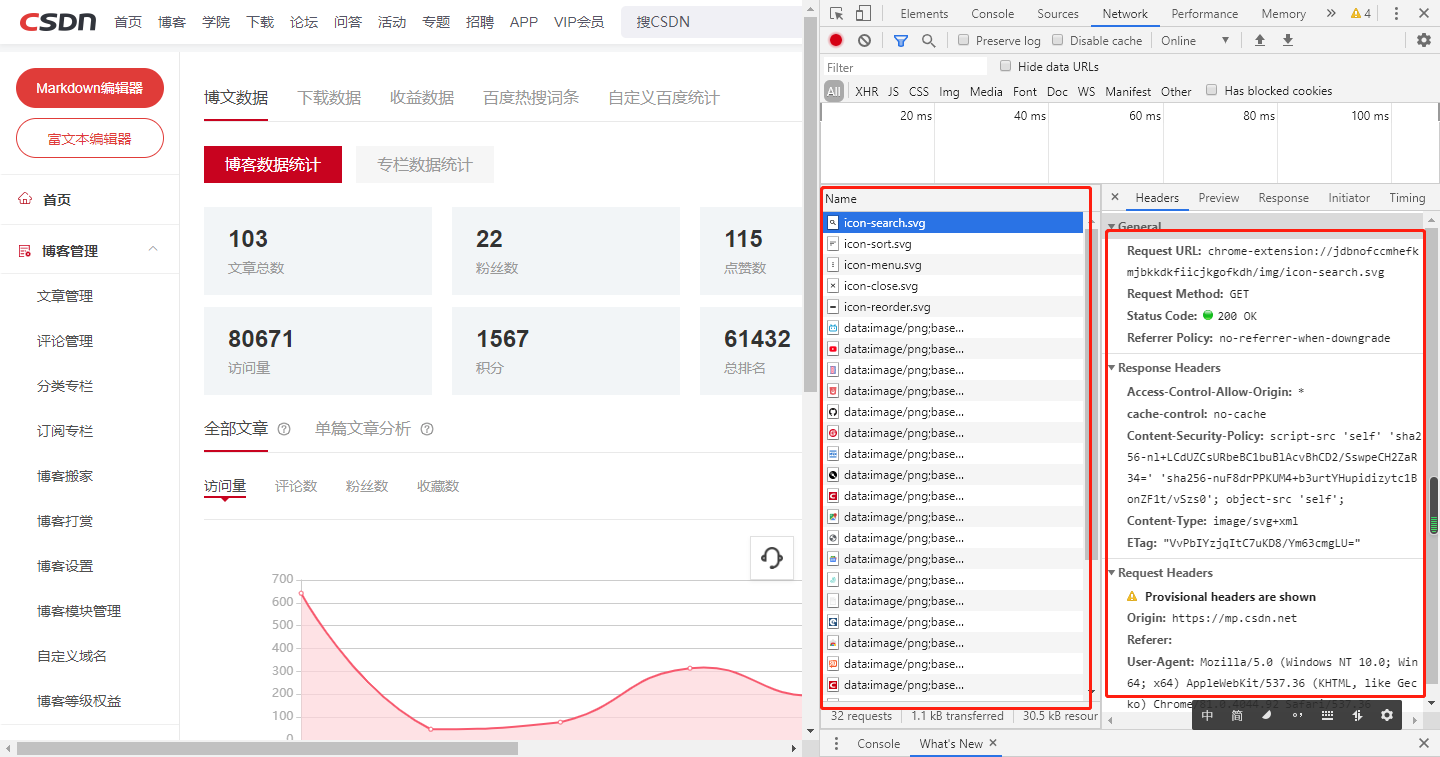Open the Markdown编辑器 button

coord(89,88)
